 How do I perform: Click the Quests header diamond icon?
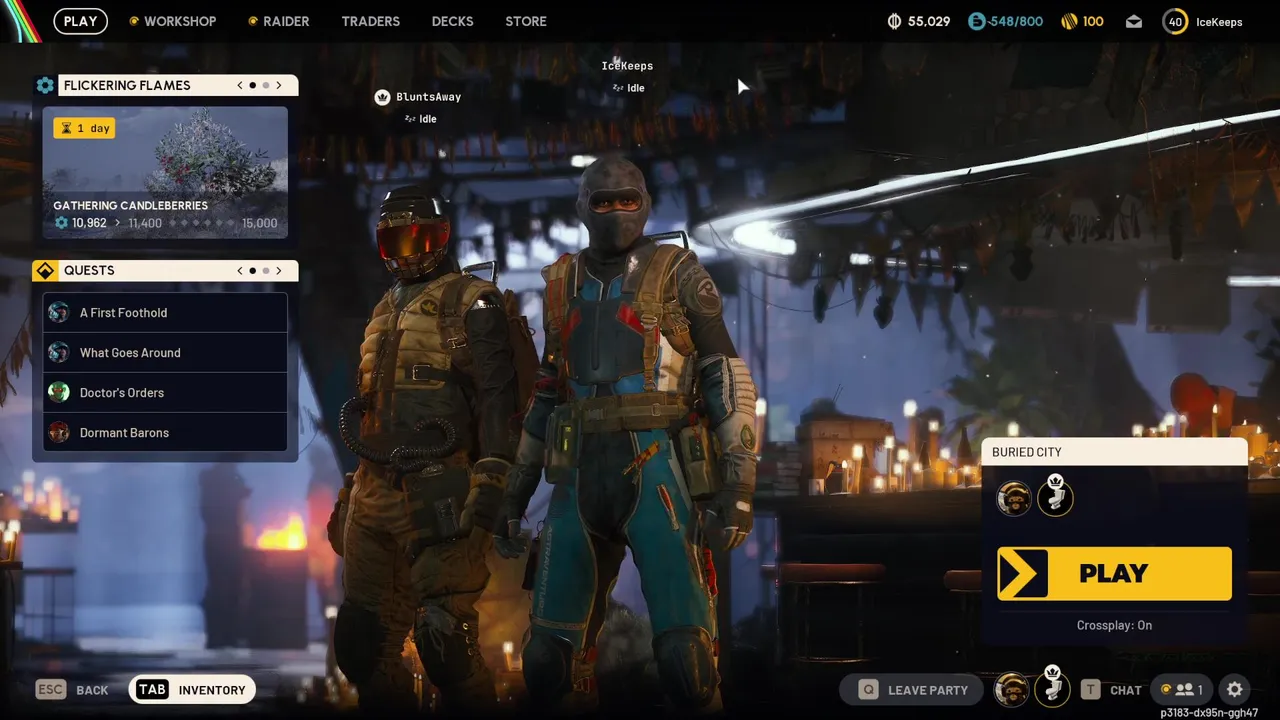[x=45, y=270]
